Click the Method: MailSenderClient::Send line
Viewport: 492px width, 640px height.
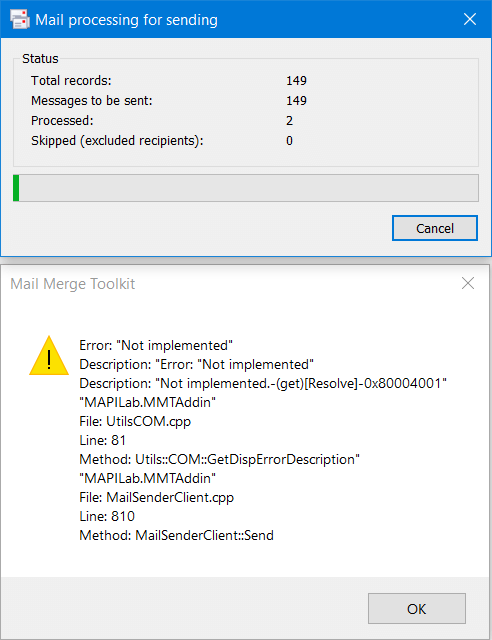tap(176, 535)
